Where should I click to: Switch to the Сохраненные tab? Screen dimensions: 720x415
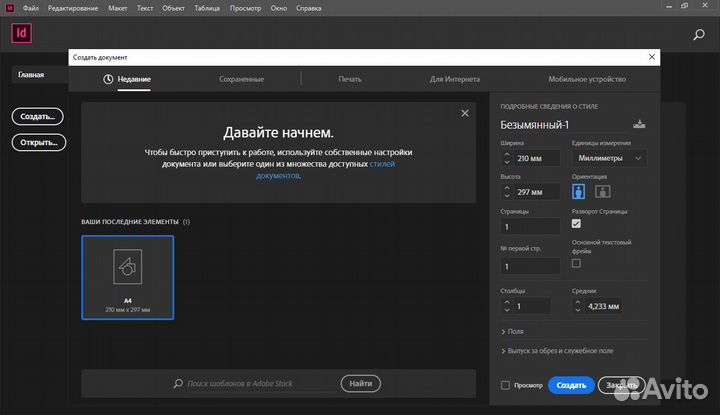(242, 79)
